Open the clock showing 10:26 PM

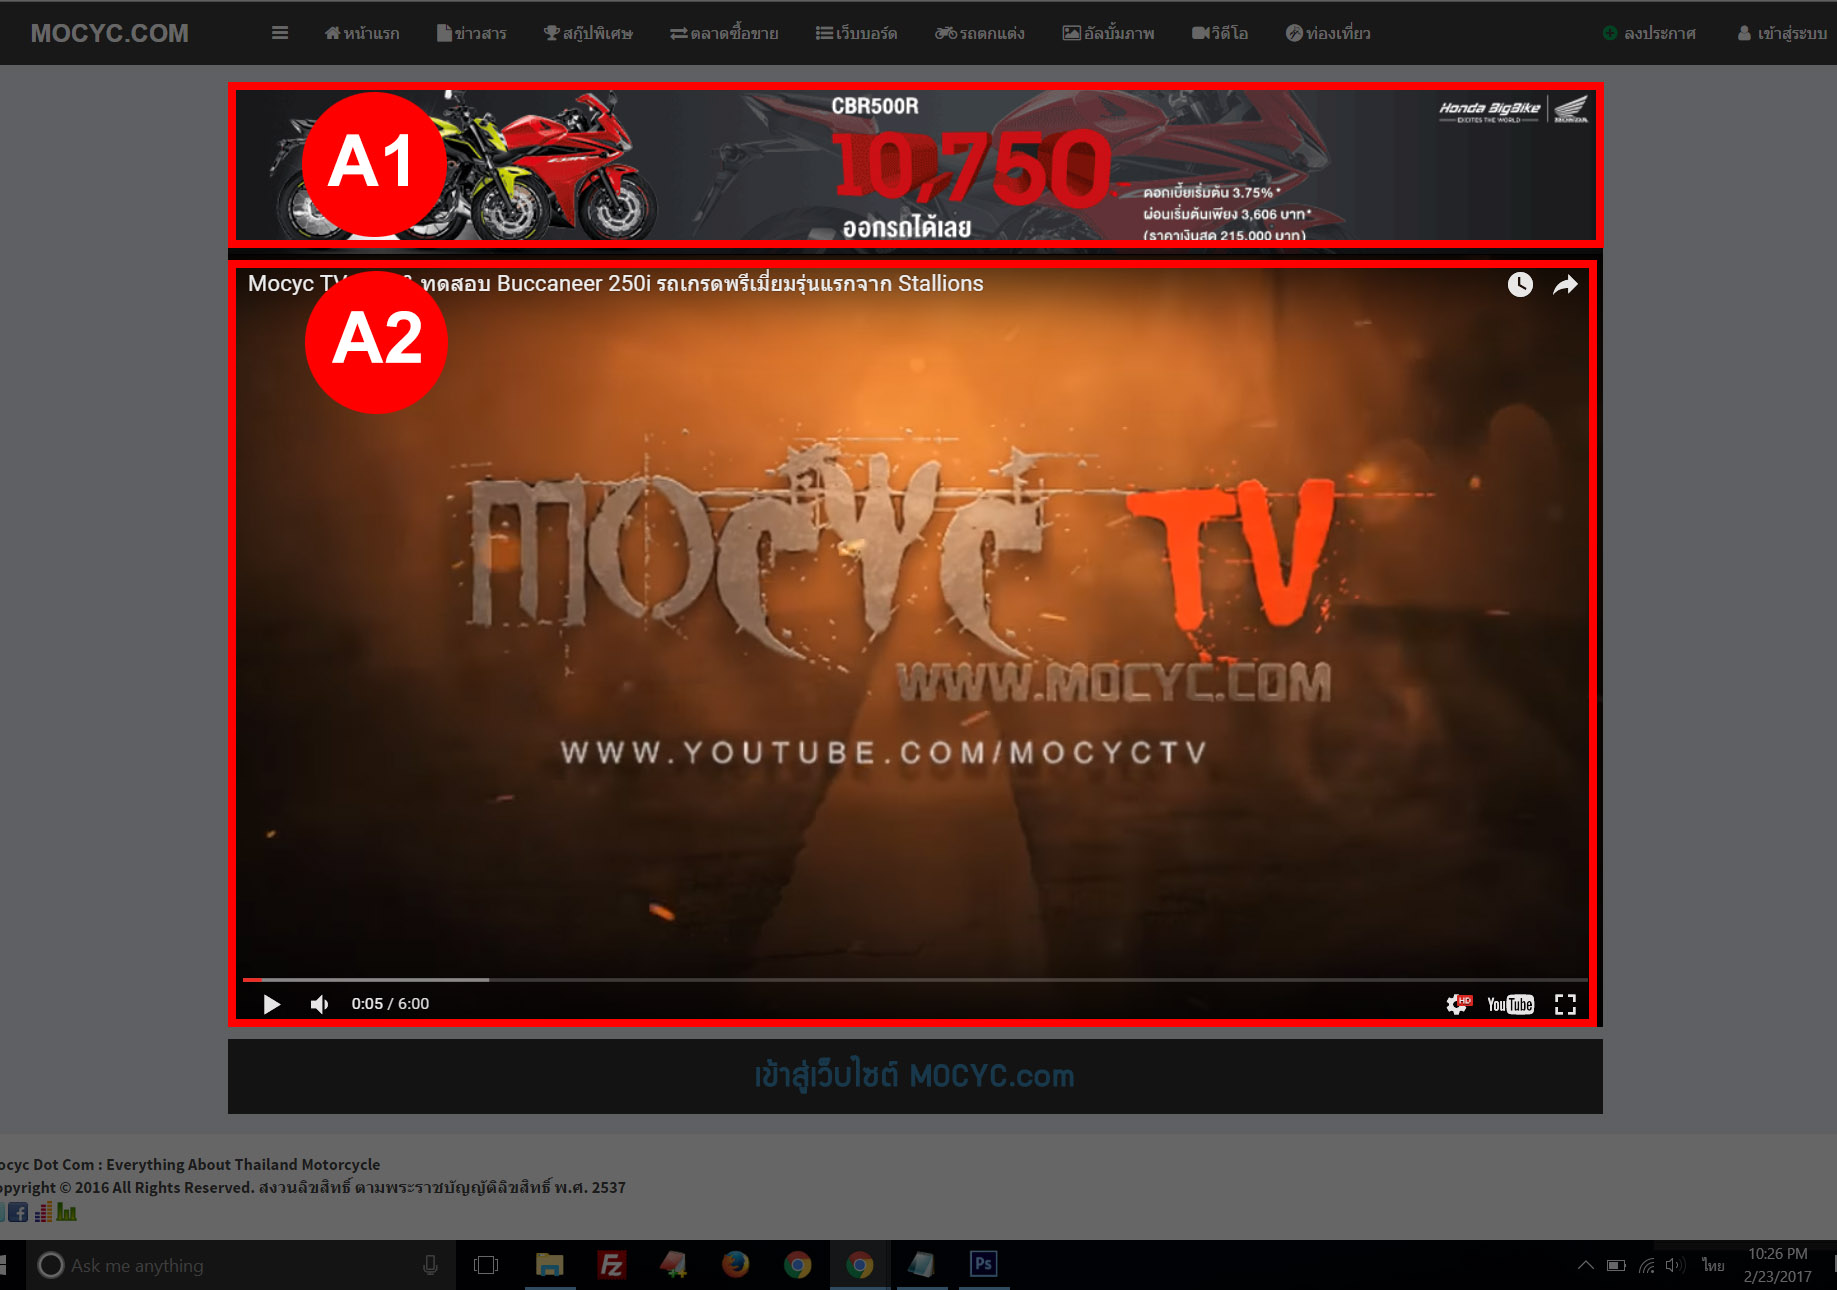[x=1777, y=1265]
